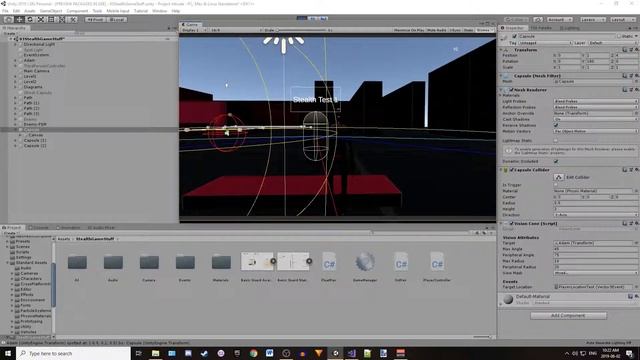
Task: Open the collider Direction dropdown
Action: pyautogui.click(x=596, y=215)
